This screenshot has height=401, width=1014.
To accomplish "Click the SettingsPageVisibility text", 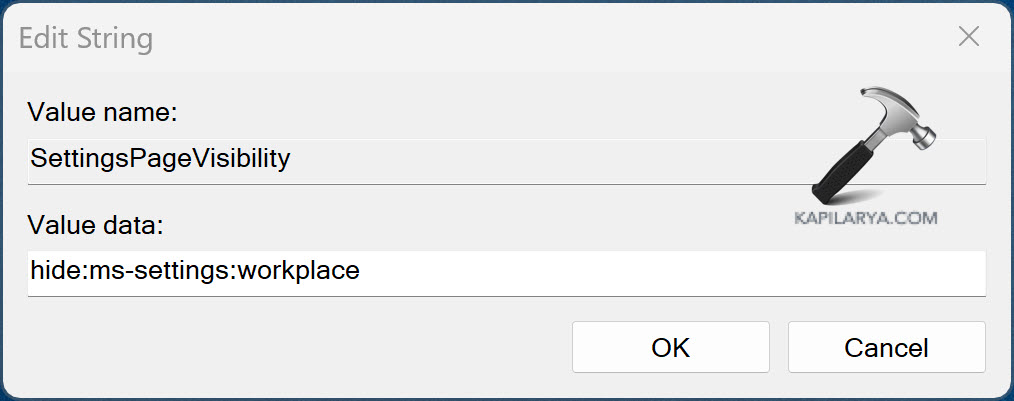I will [x=160, y=158].
